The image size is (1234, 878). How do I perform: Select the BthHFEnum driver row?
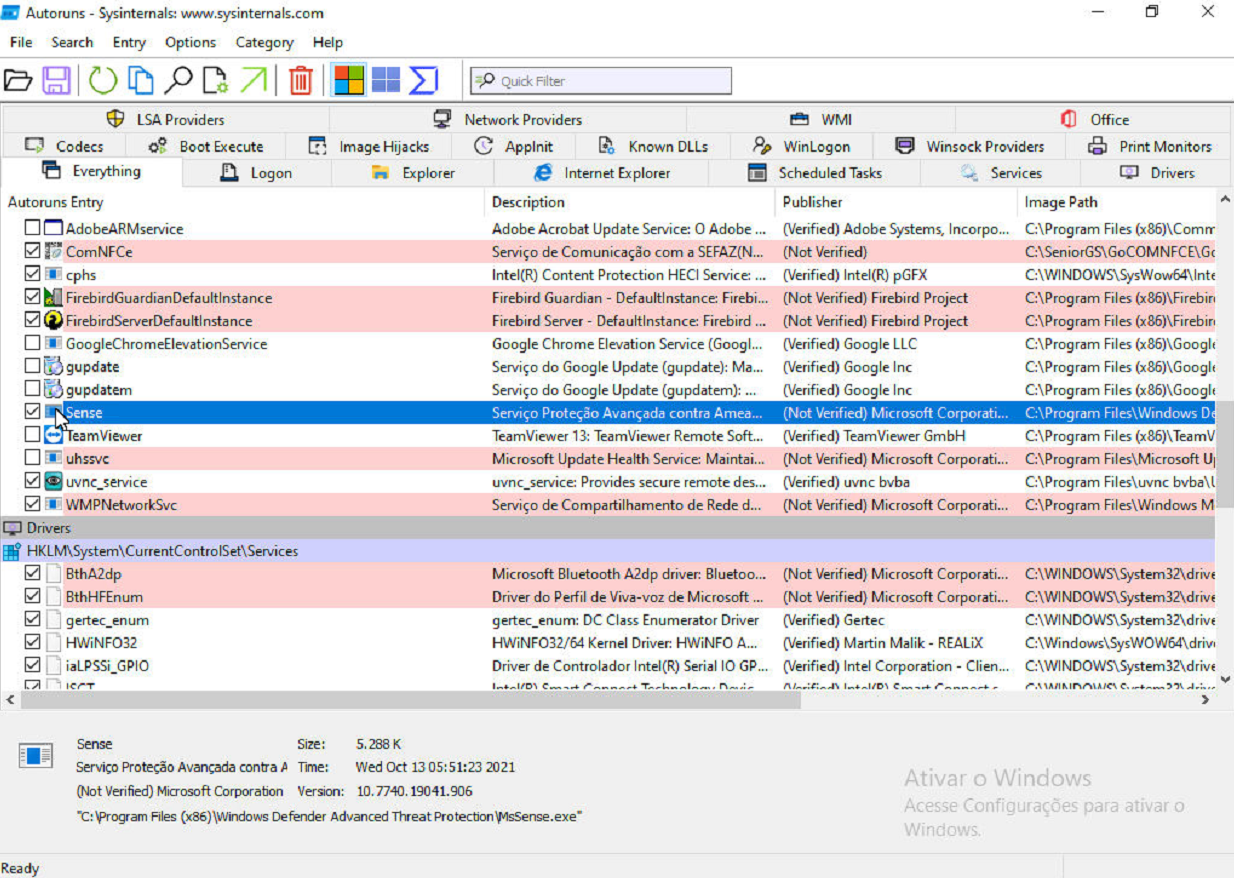point(609,597)
